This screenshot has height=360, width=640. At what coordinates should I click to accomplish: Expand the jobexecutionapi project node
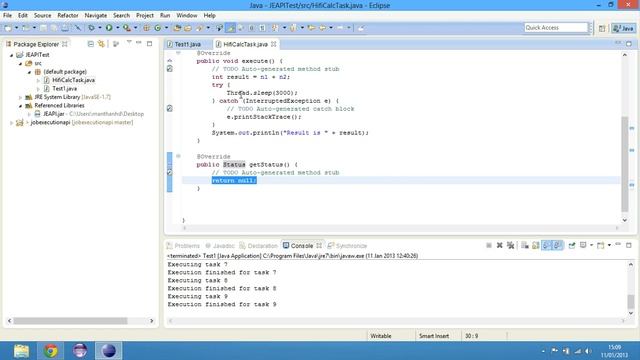pos(11,122)
